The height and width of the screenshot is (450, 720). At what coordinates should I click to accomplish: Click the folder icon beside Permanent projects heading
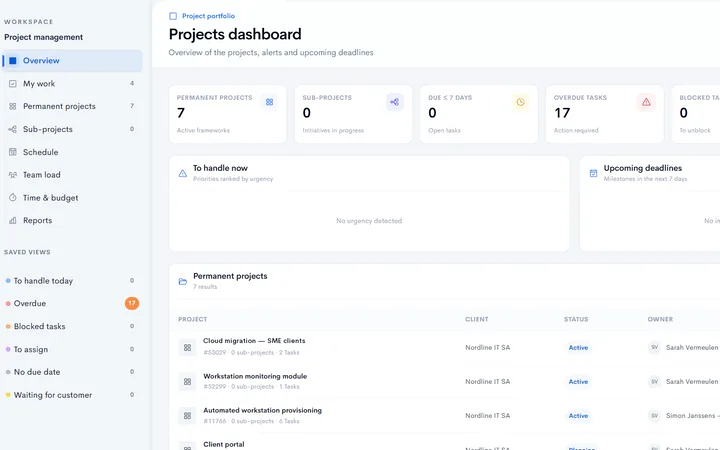pos(183,281)
